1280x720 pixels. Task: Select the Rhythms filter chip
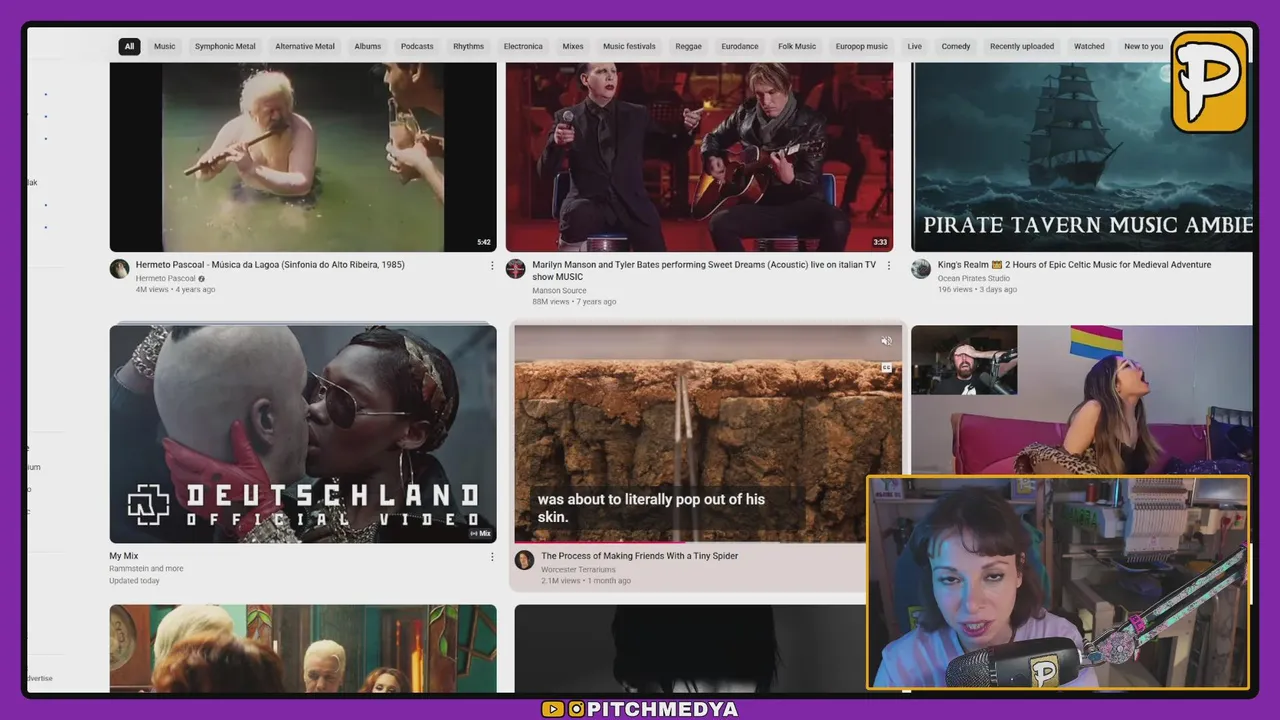tap(468, 46)
